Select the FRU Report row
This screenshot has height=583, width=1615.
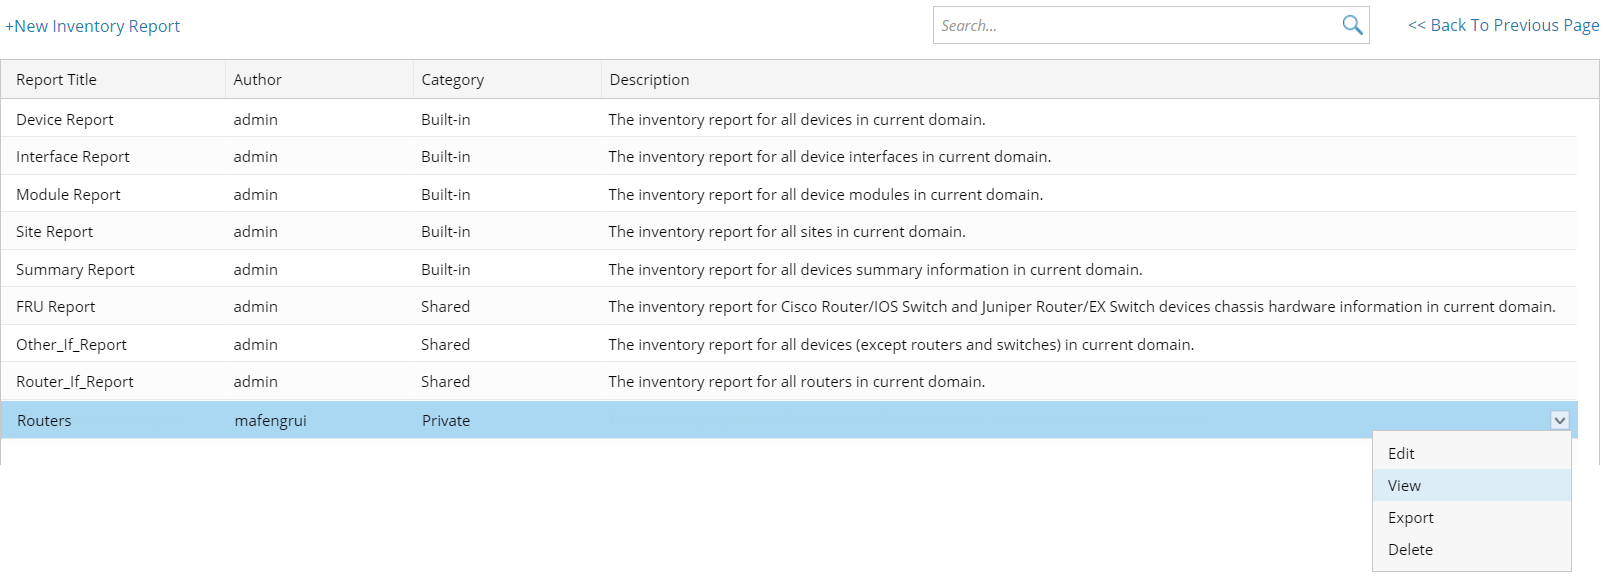click(x=56, y=306)
